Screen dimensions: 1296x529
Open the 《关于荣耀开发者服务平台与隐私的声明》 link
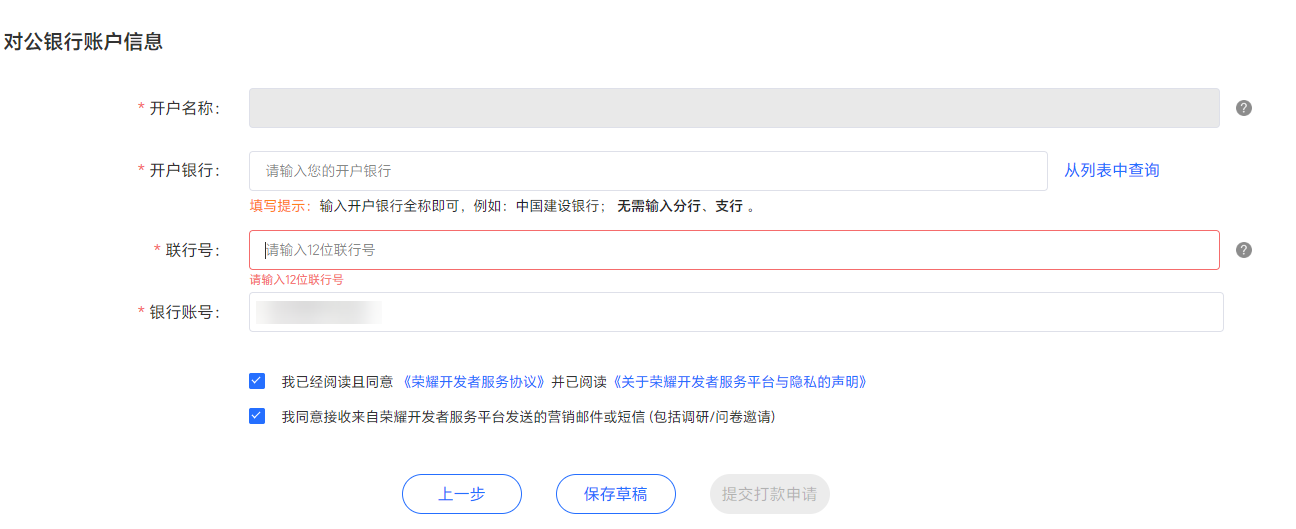(x=738, y=382)
